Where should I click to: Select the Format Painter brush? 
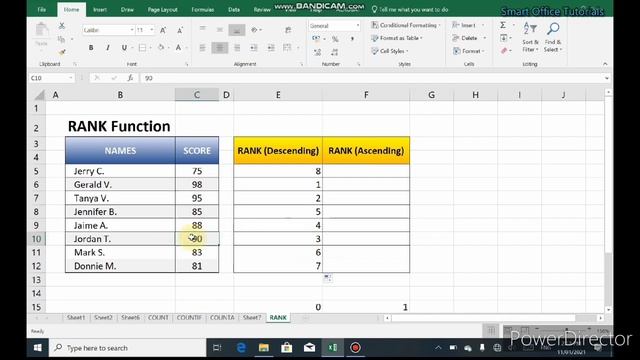pos(62,52)
